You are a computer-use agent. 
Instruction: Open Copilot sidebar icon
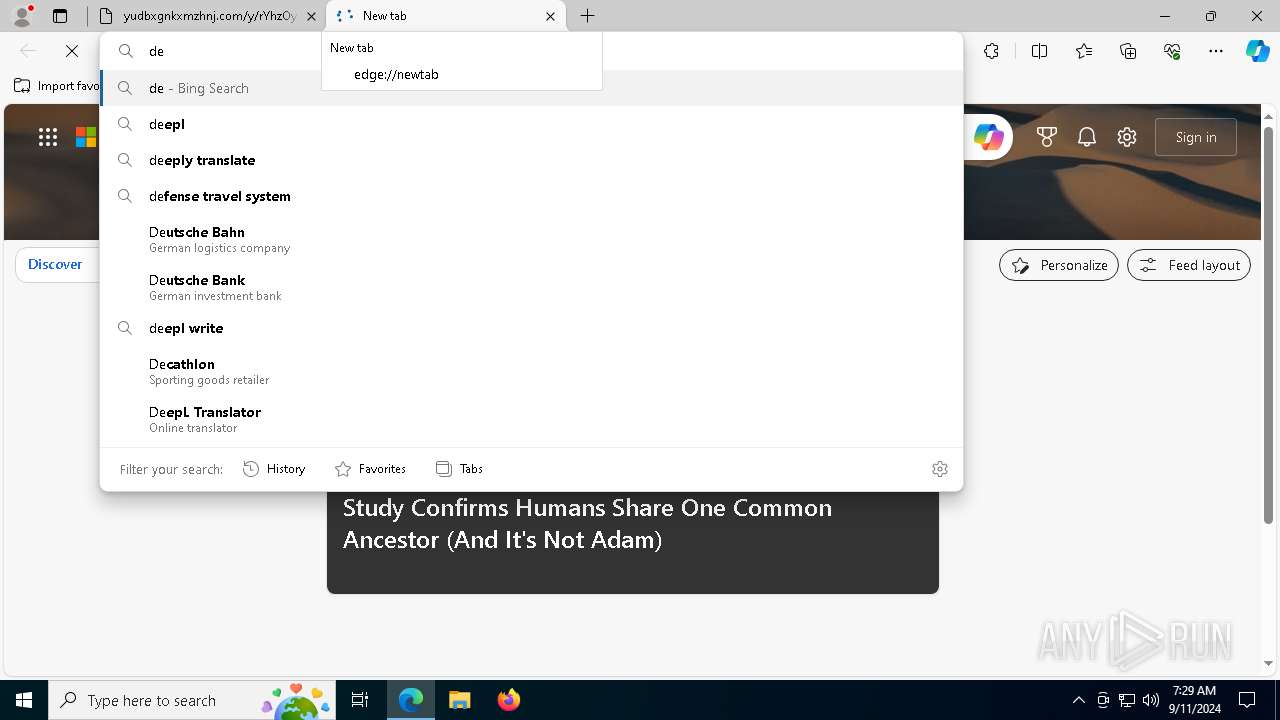(1257, 51)
